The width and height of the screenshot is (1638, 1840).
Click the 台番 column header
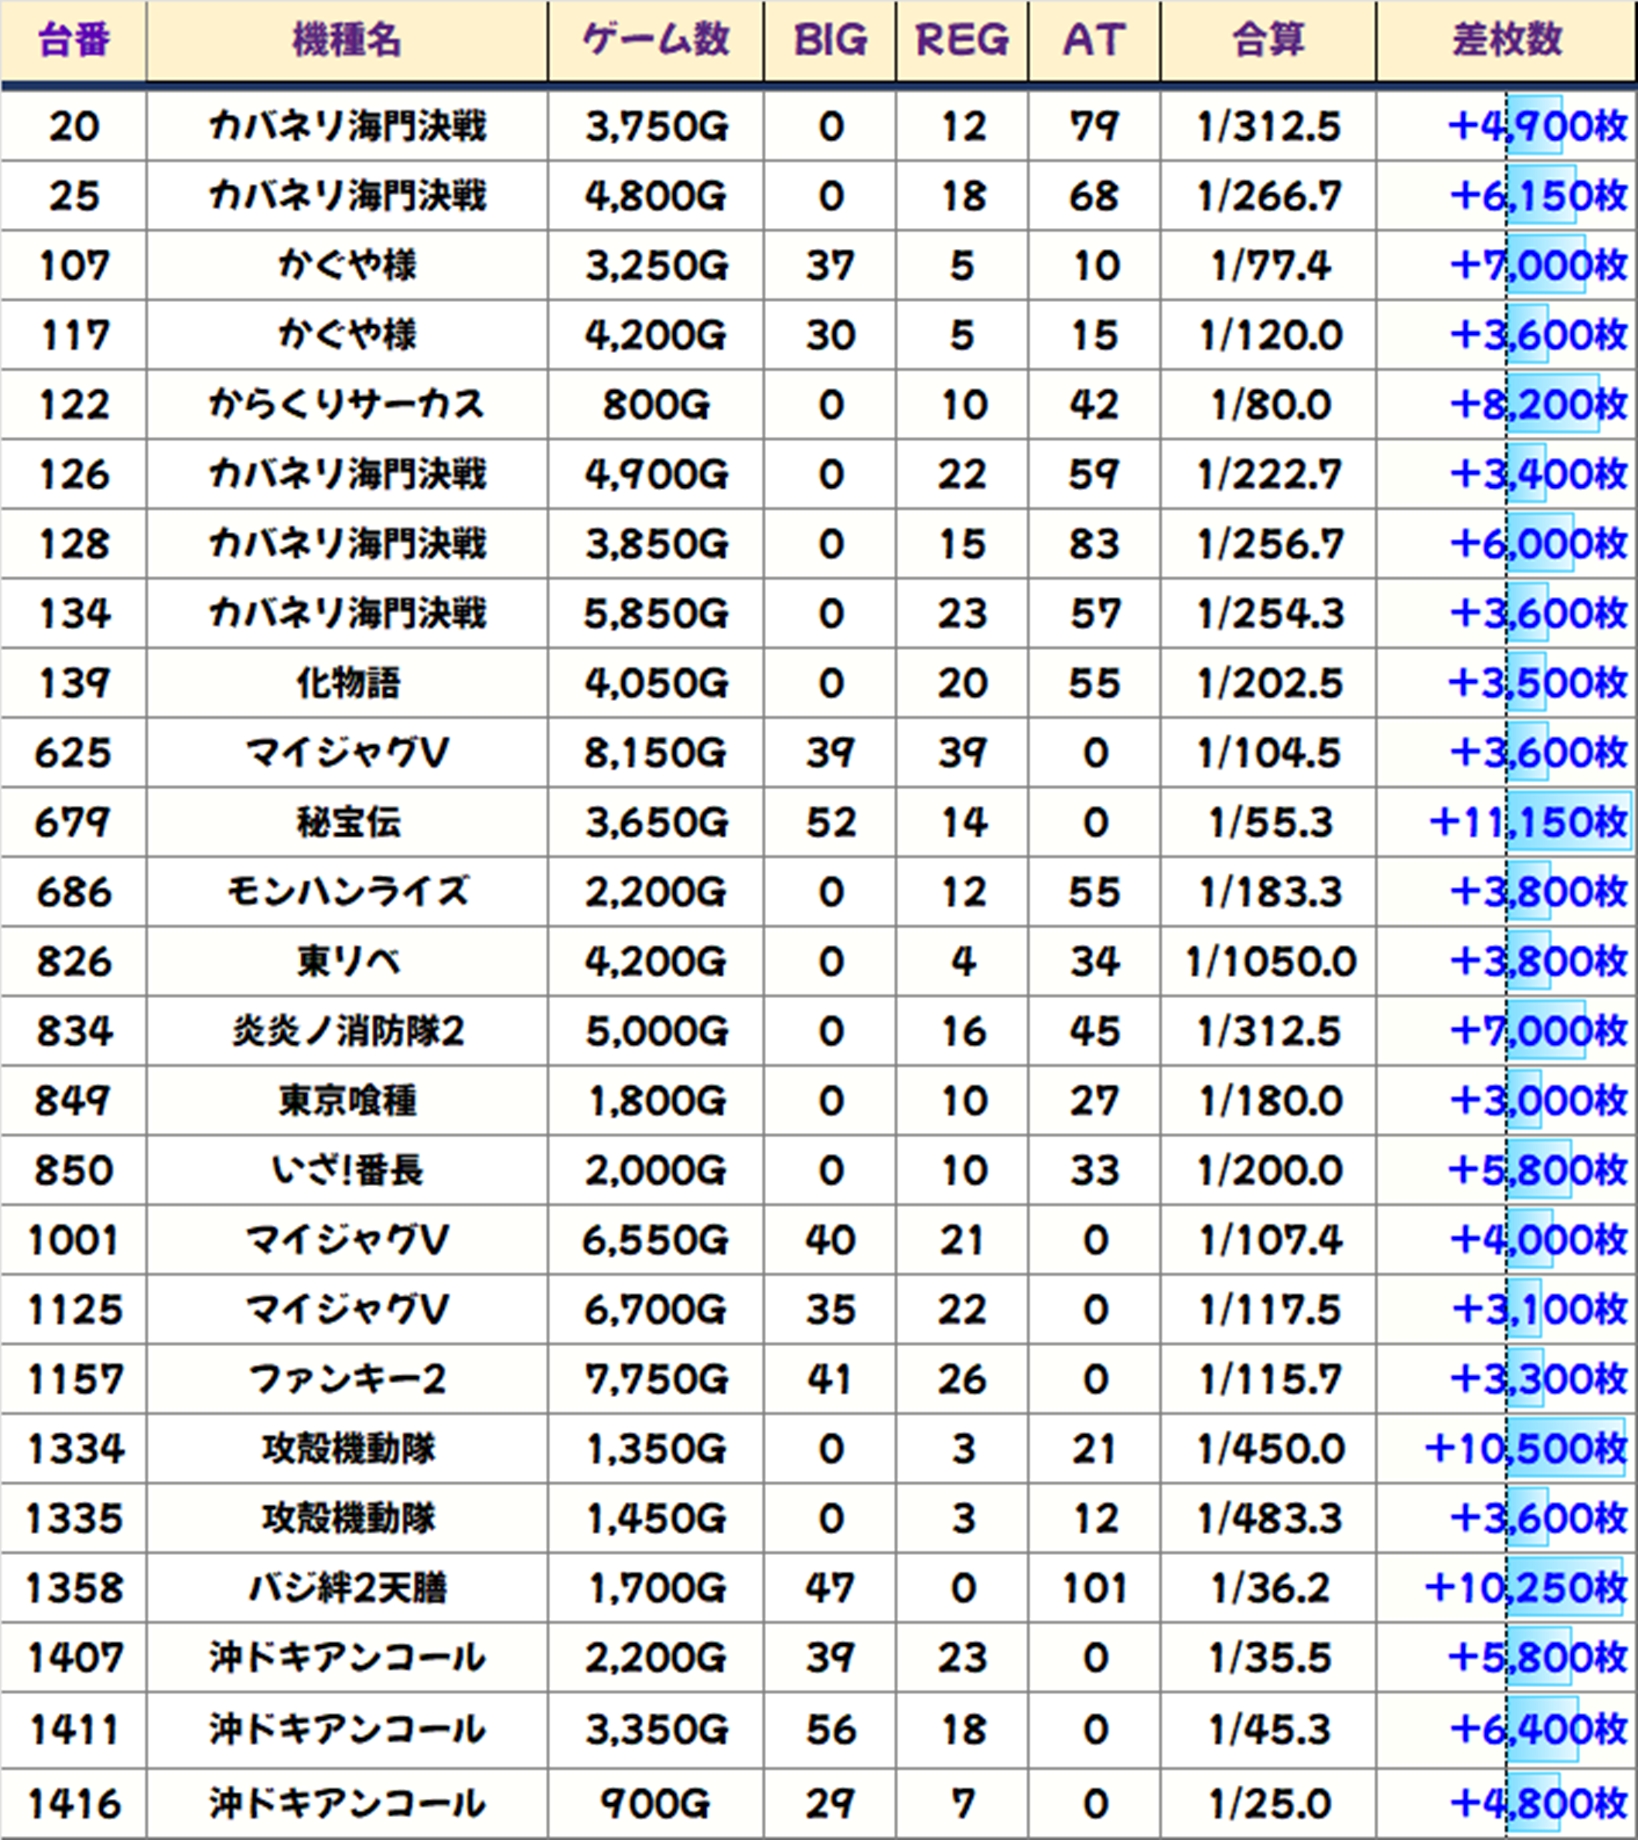tap(73, 41)
